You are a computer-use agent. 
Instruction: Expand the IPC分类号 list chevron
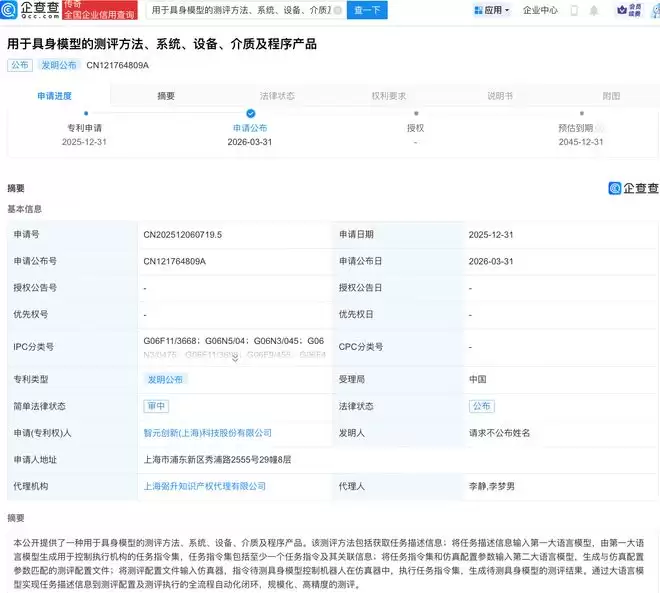coord(235,358)
